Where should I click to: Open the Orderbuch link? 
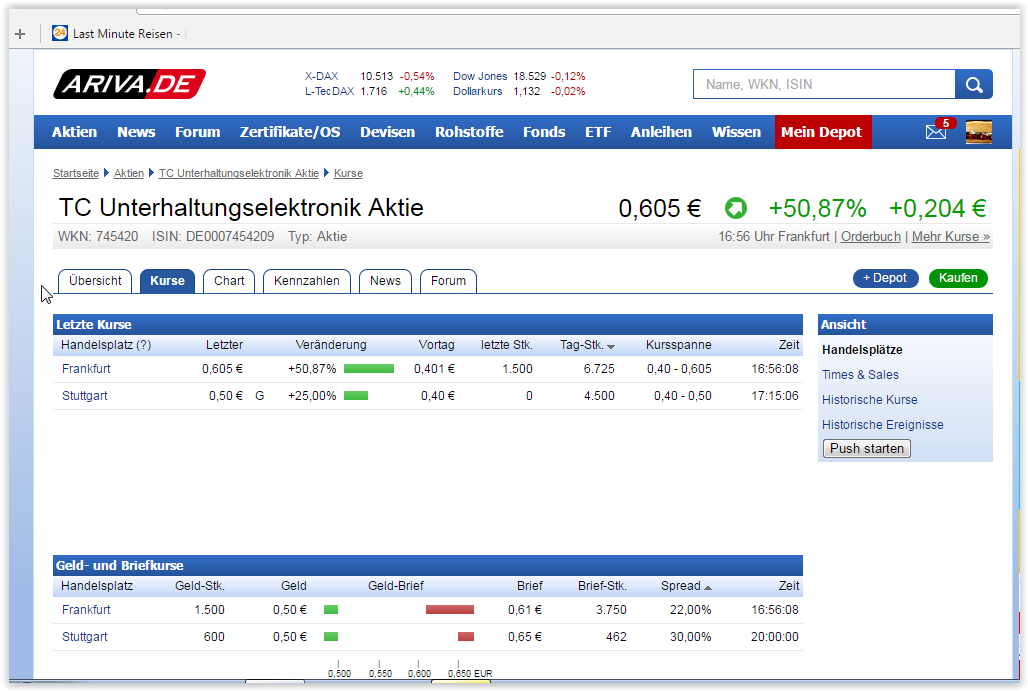click(x=871, y=236)
